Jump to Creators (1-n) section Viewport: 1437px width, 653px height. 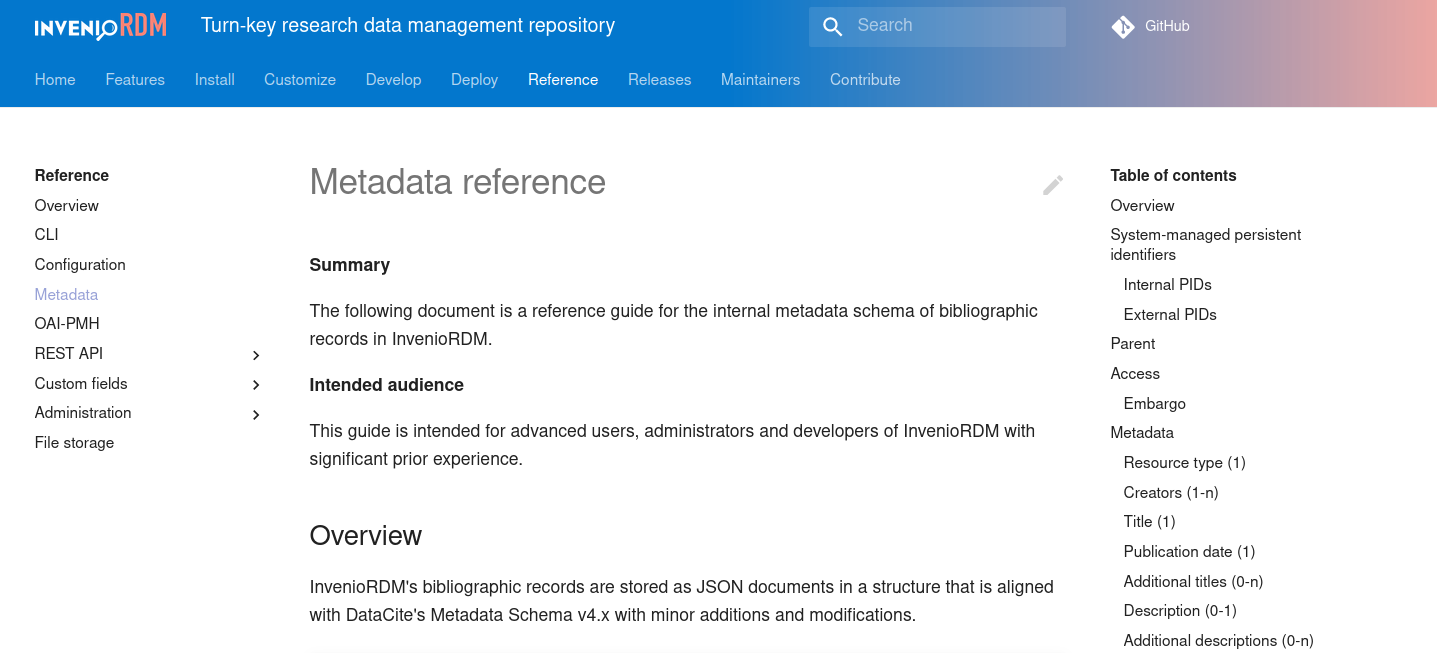1170,493
